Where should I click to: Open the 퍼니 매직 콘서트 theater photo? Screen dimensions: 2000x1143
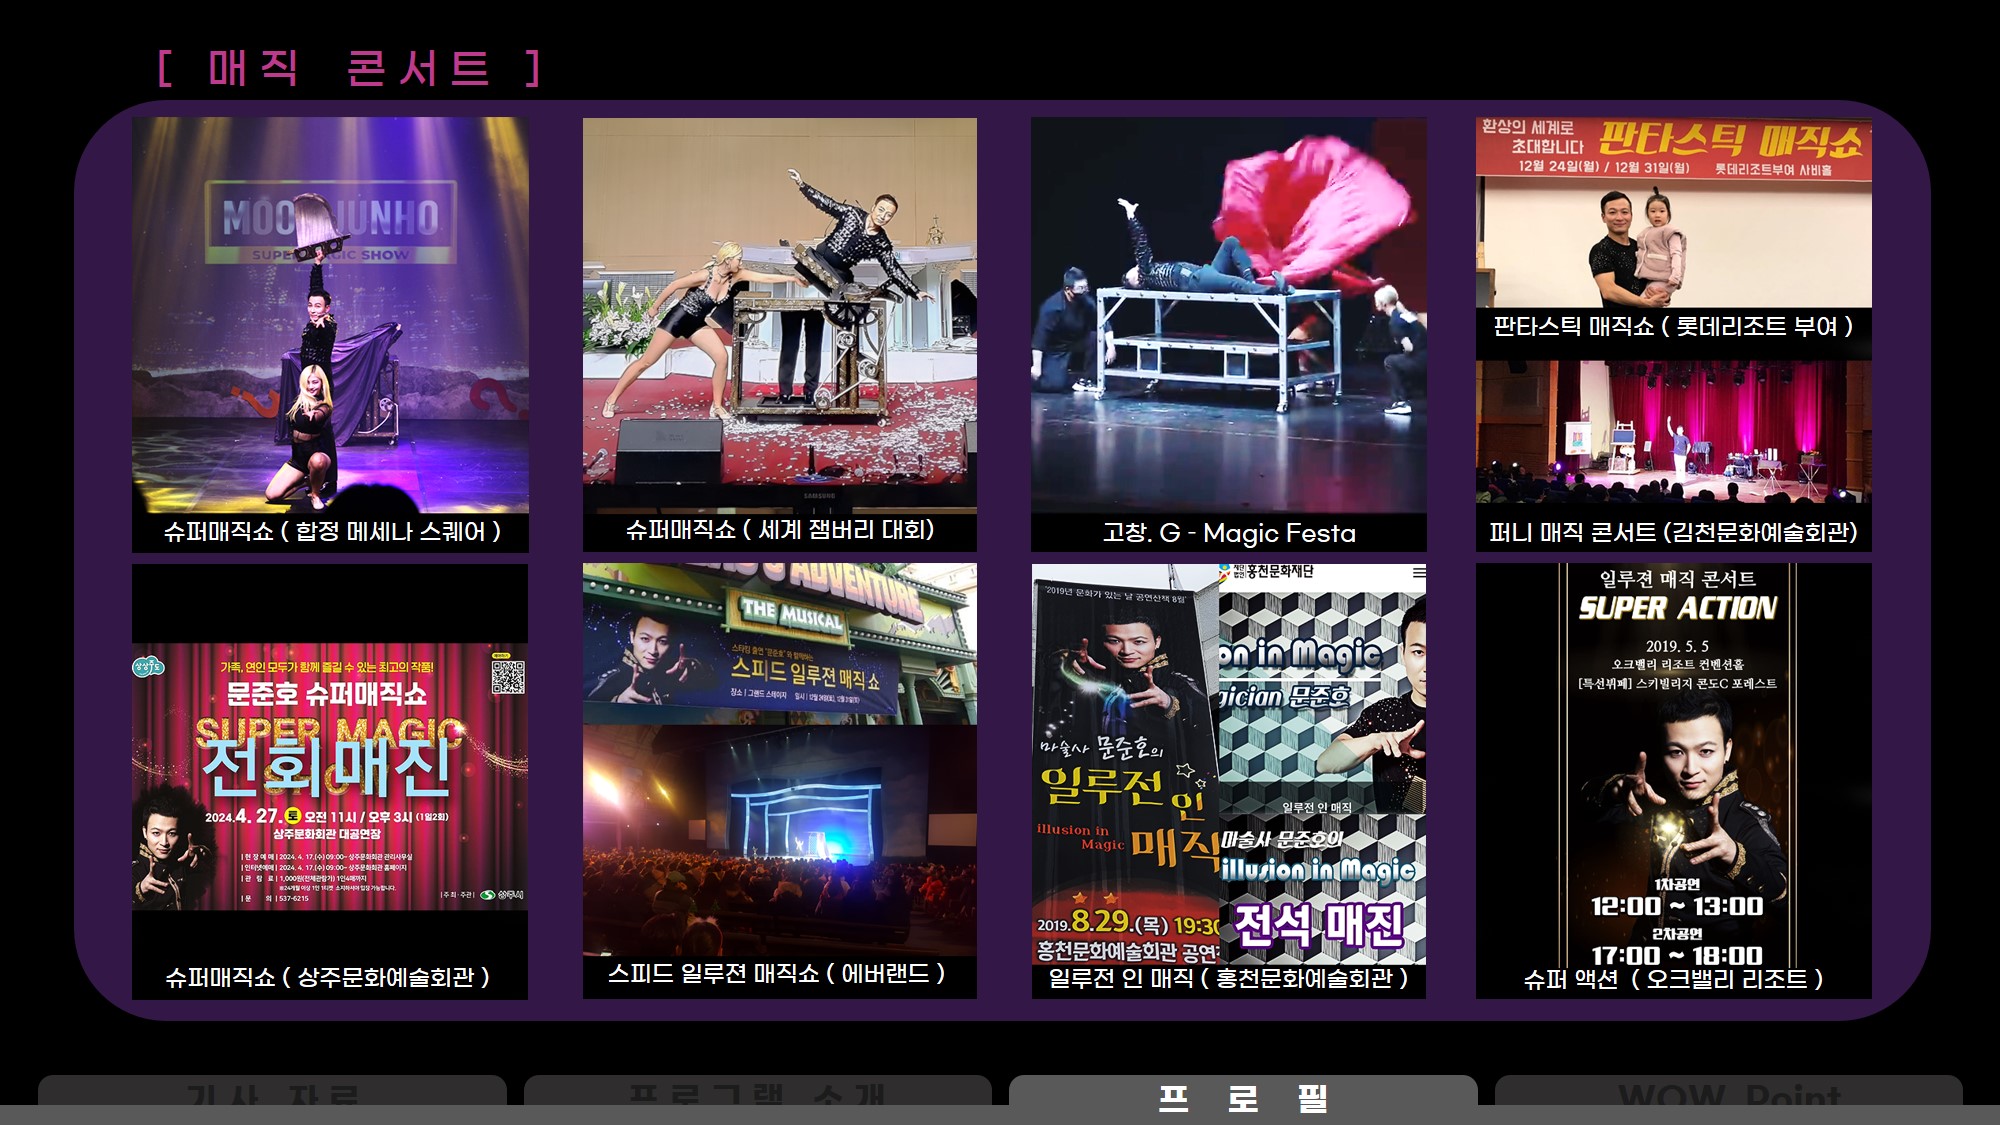point(1673,430)
